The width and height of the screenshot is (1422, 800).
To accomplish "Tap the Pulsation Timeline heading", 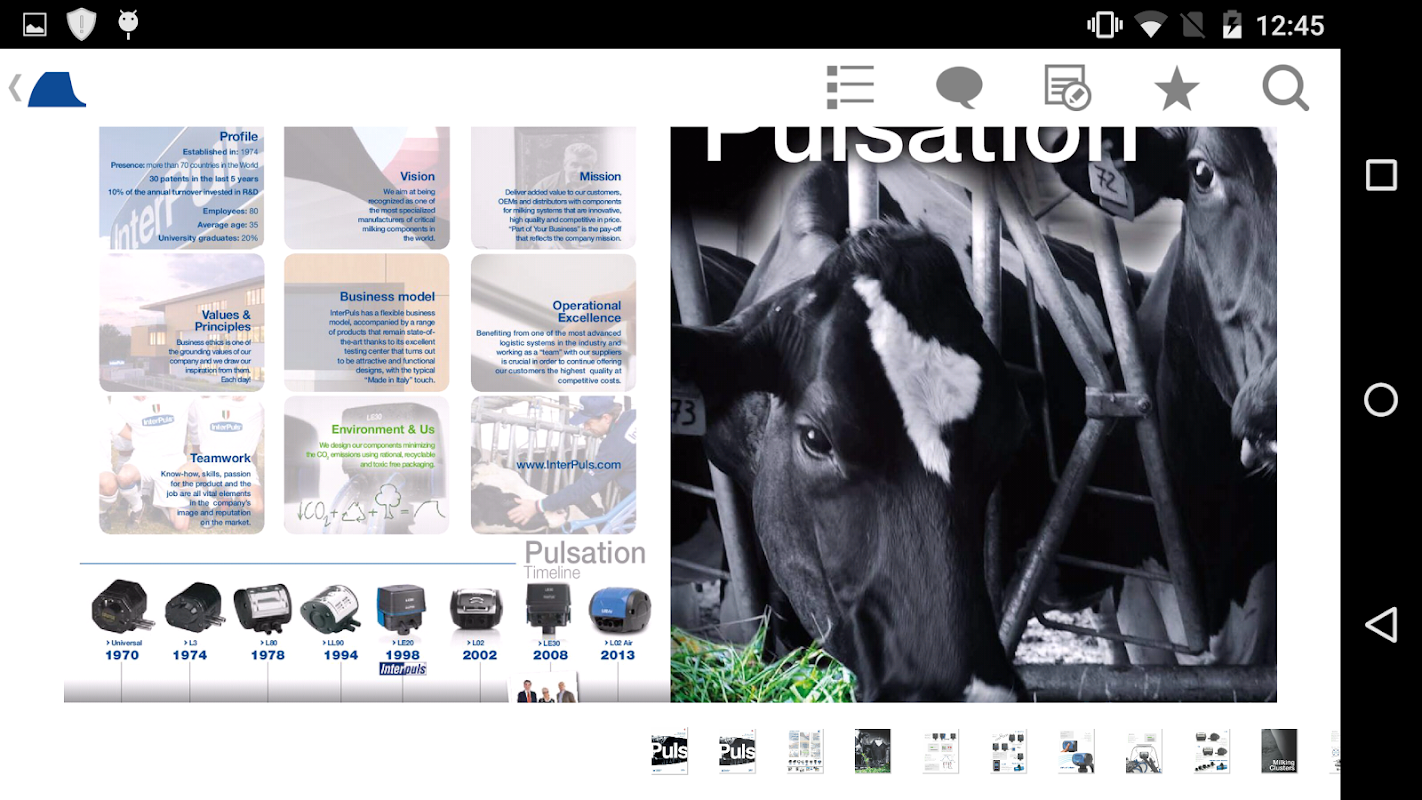I will coord(584,559).
